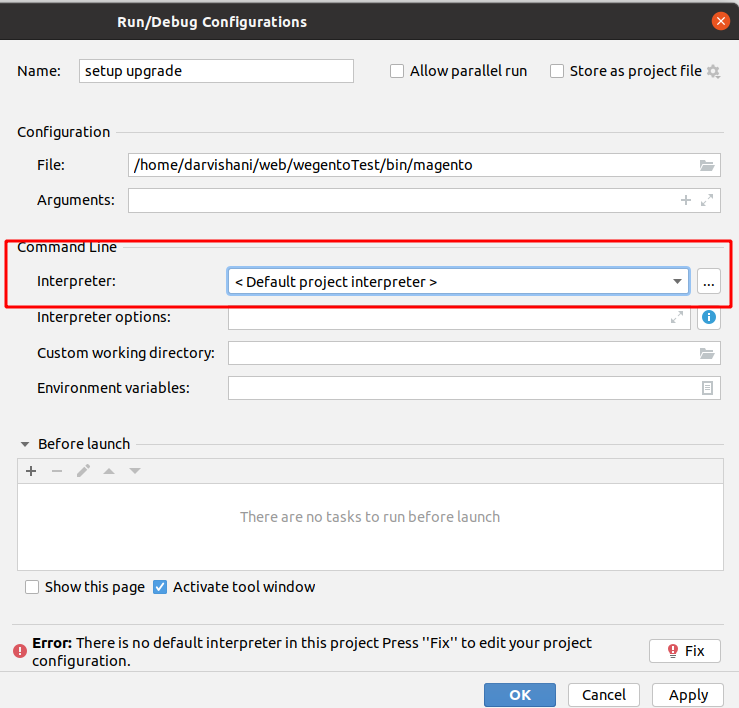
Task: Collapse the Before launch section
Action: click(25, 444)
